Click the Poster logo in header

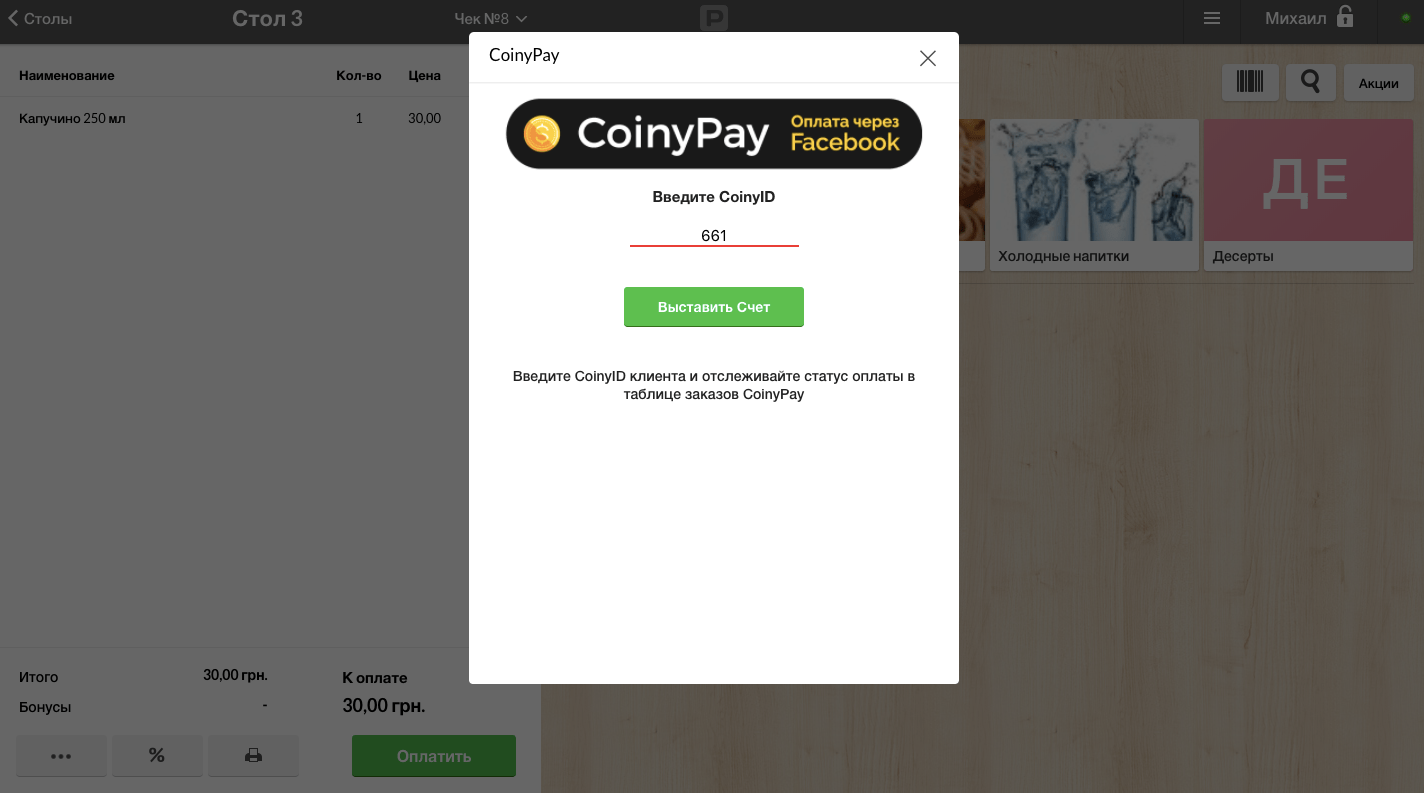tap(714, 17)
